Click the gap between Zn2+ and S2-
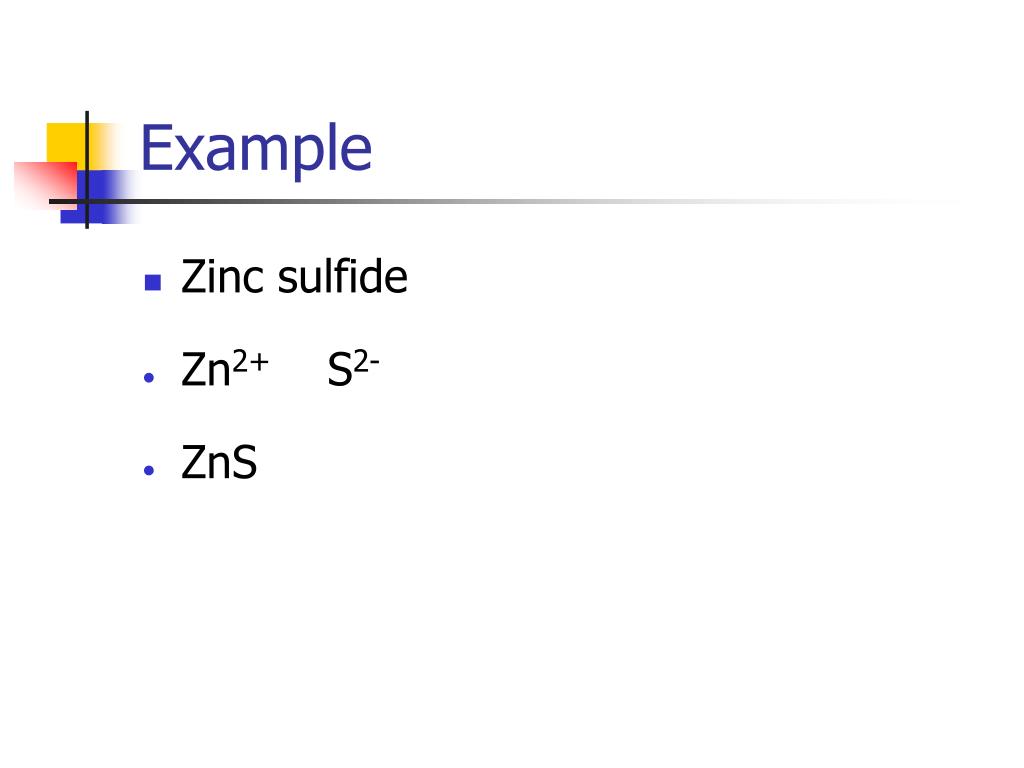The height and width of the screenshot is (768, 1024). point(298,370)
